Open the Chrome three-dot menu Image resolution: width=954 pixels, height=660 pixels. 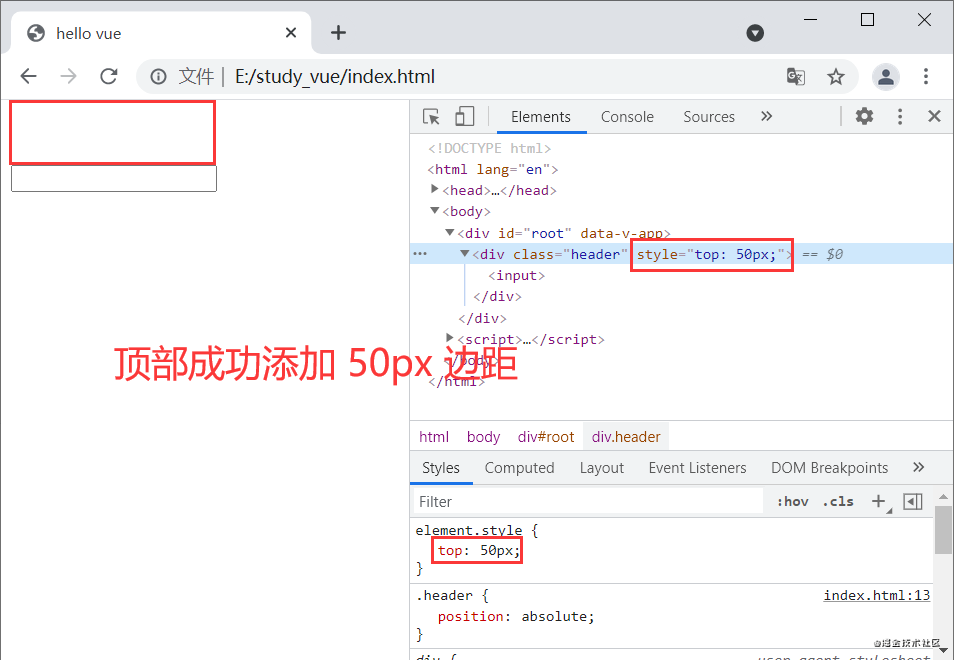[925, 77]
